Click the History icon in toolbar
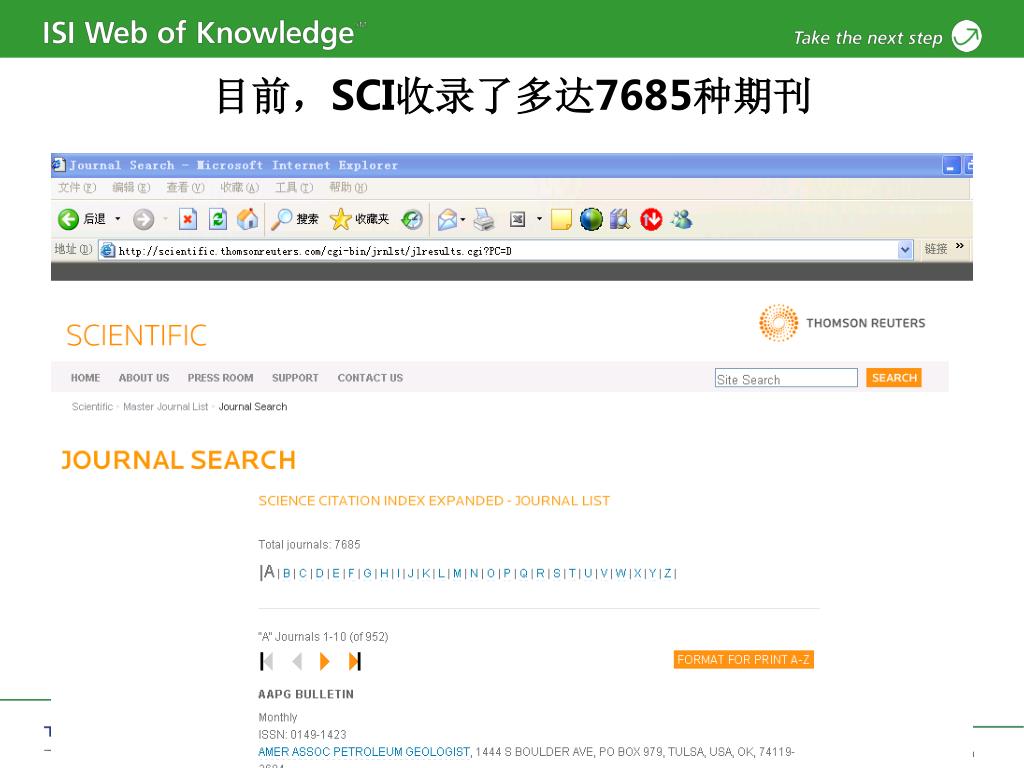 (x=412, y=219)
